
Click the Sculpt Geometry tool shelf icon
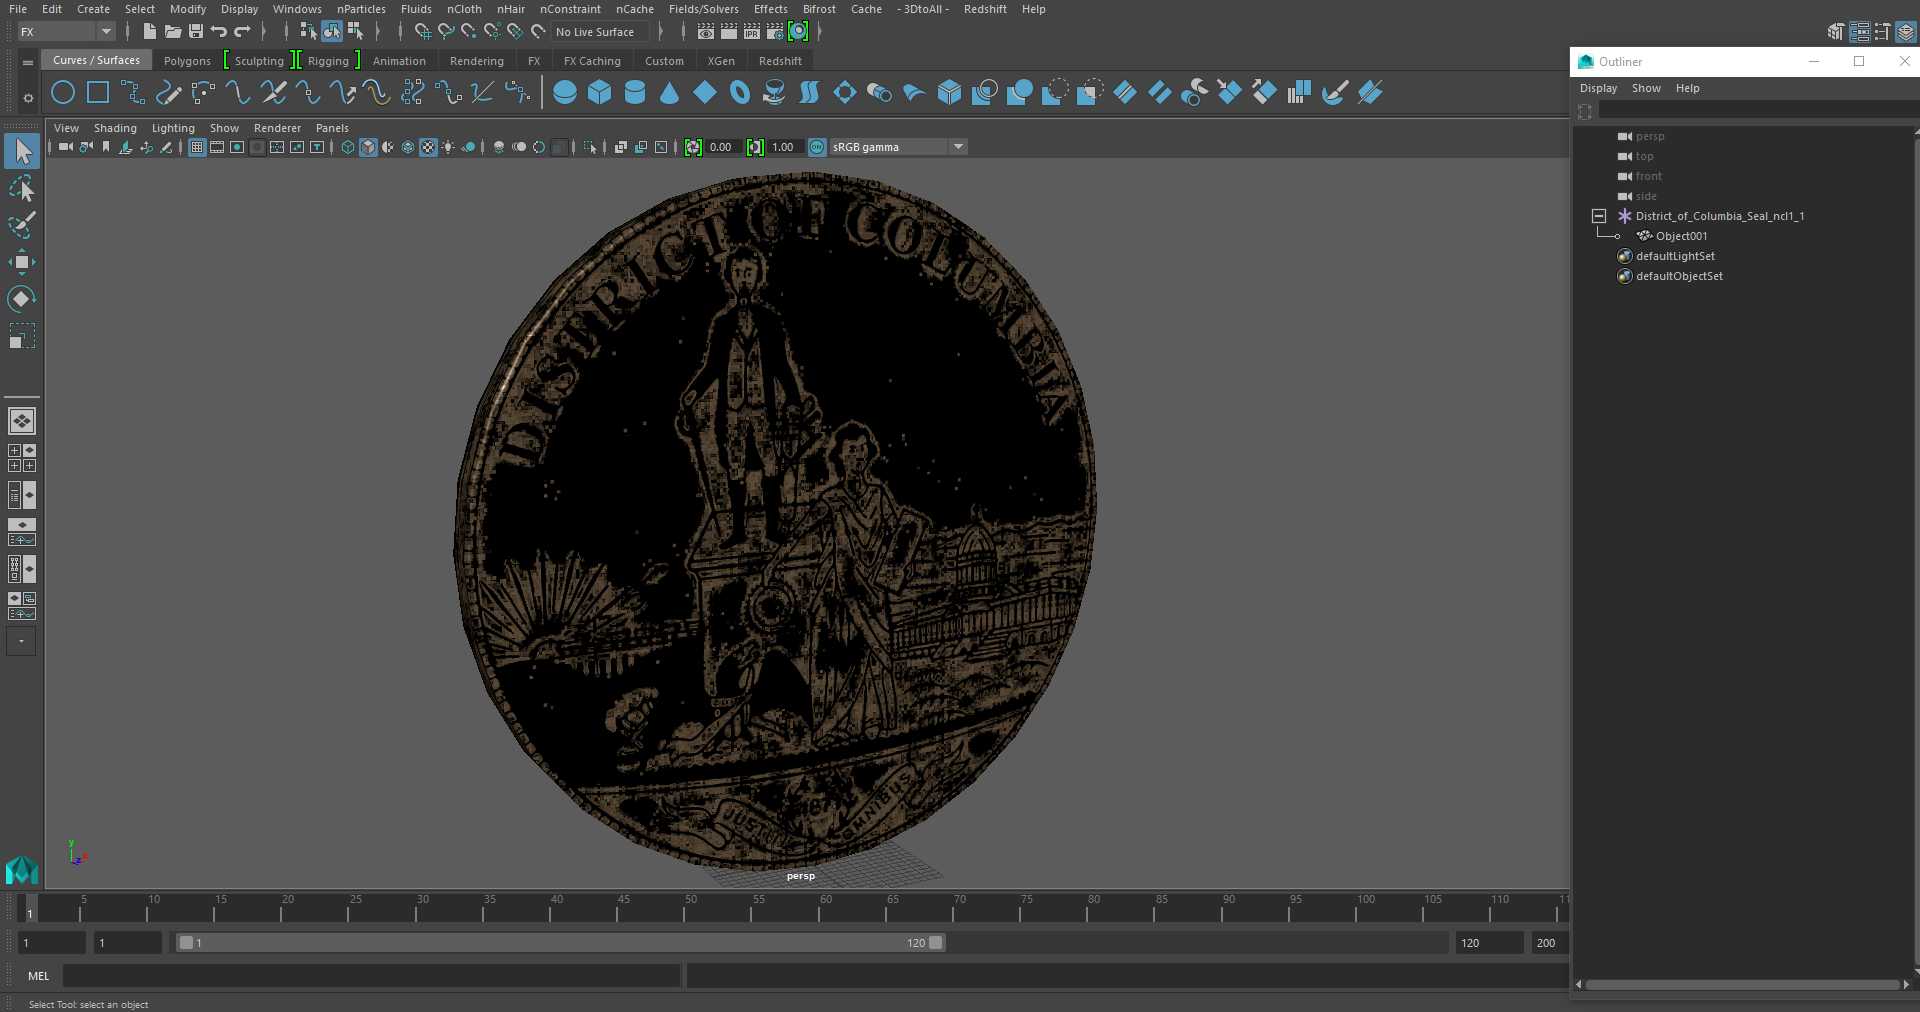point(1334,93)
